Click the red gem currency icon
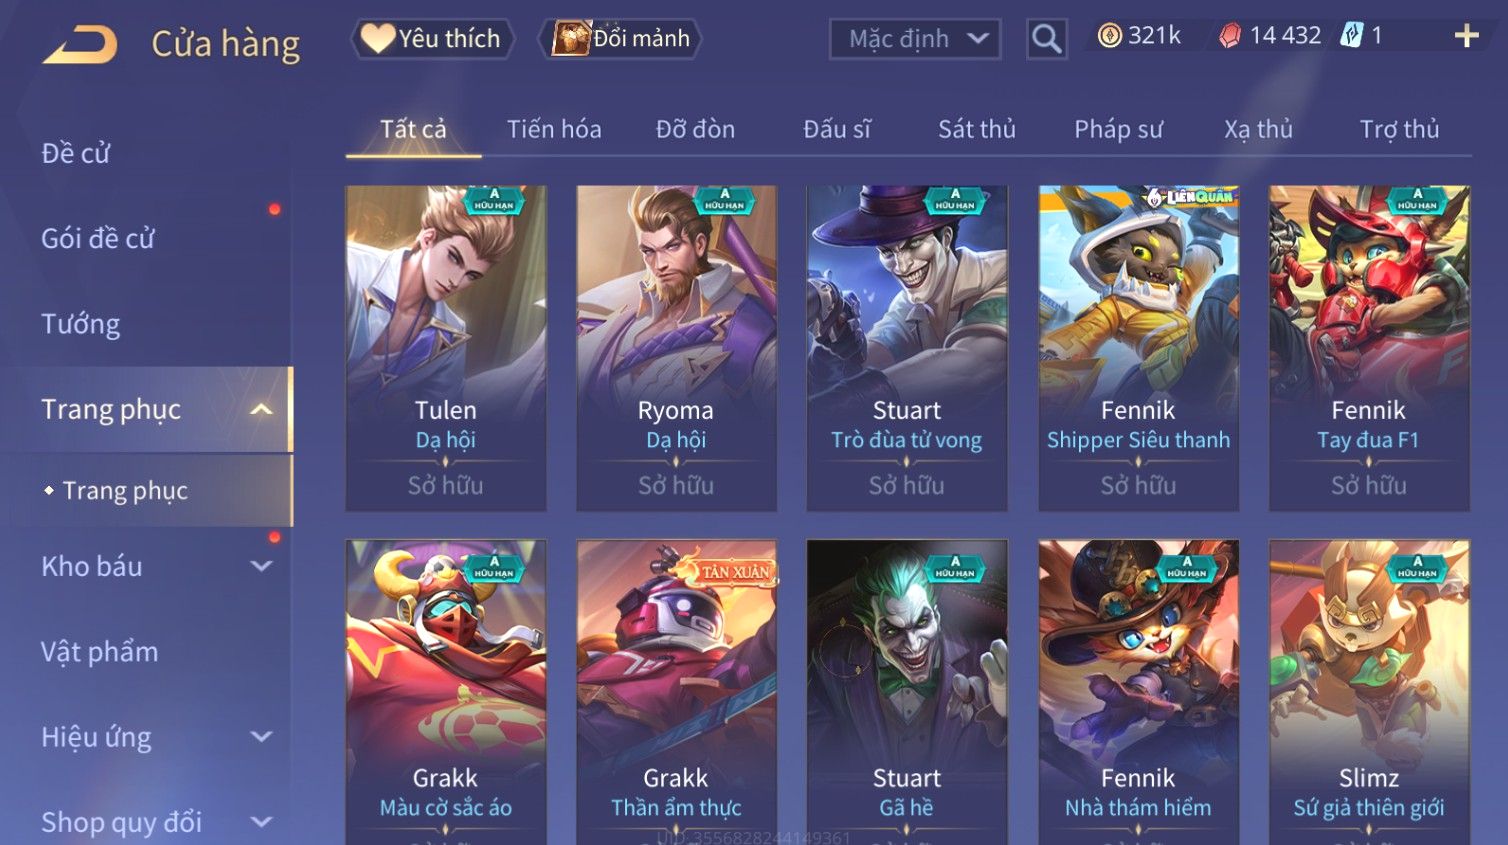Viewport: 1508px width, 845px height. point(1230,36)
